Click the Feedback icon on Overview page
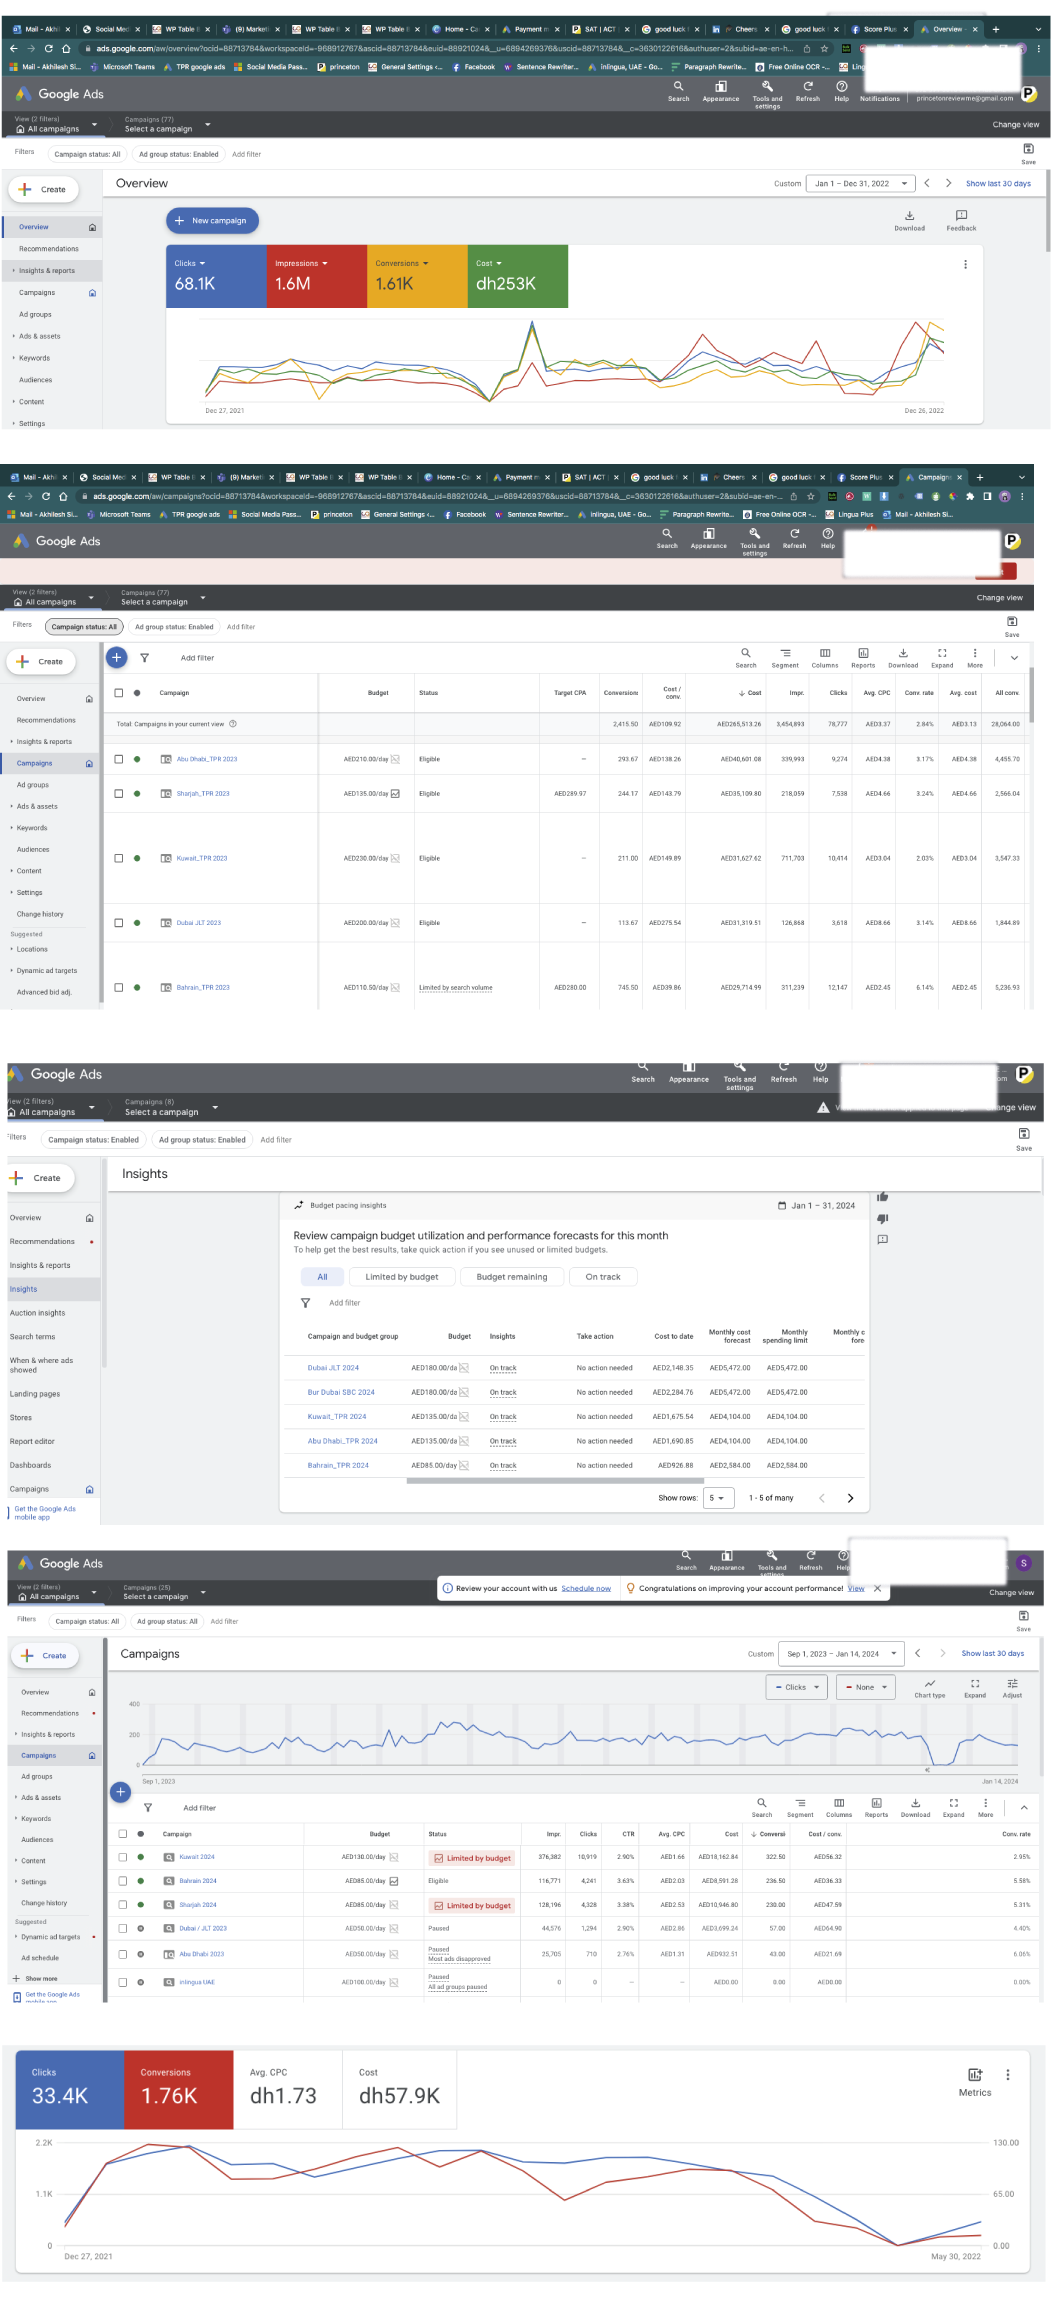The image size is (1057, 2314). point(961,216)
